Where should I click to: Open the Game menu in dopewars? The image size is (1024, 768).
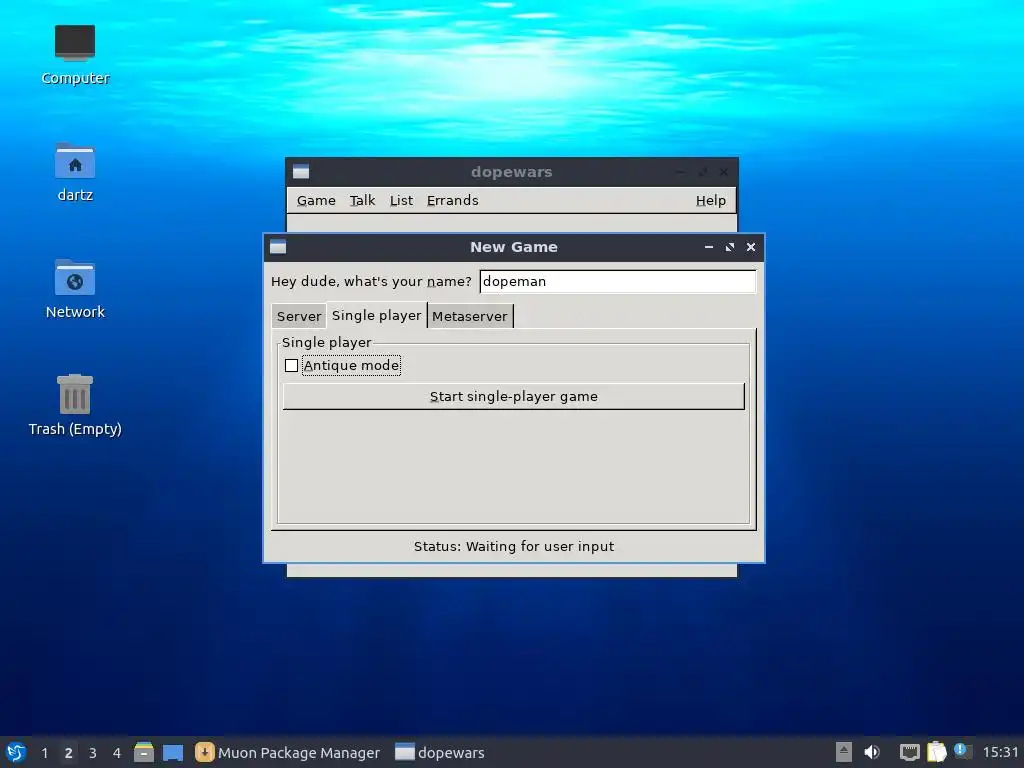(x=316, y=200)
